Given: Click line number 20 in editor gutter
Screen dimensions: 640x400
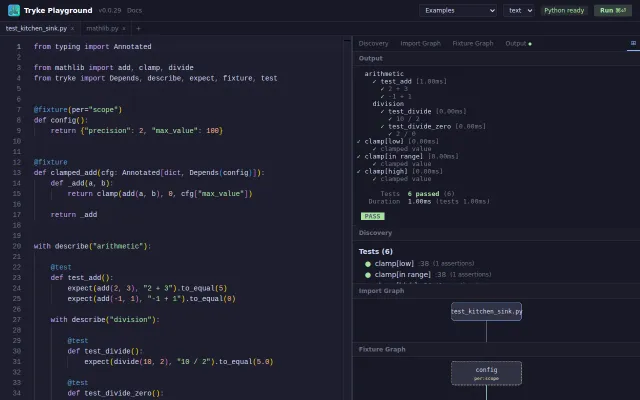Looking at the screenshot, I should pyautogui.click(x=17, y=246).
